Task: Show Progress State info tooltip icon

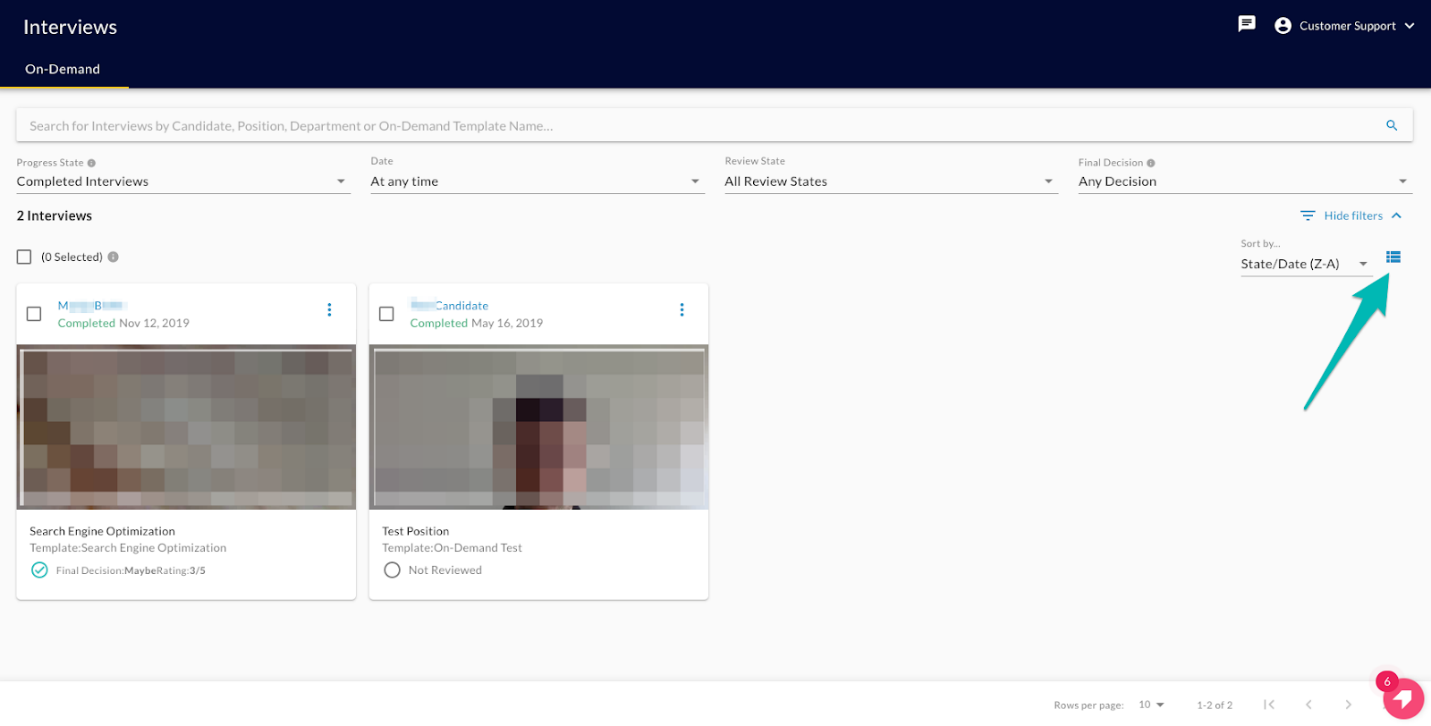Action: [92, 163]
